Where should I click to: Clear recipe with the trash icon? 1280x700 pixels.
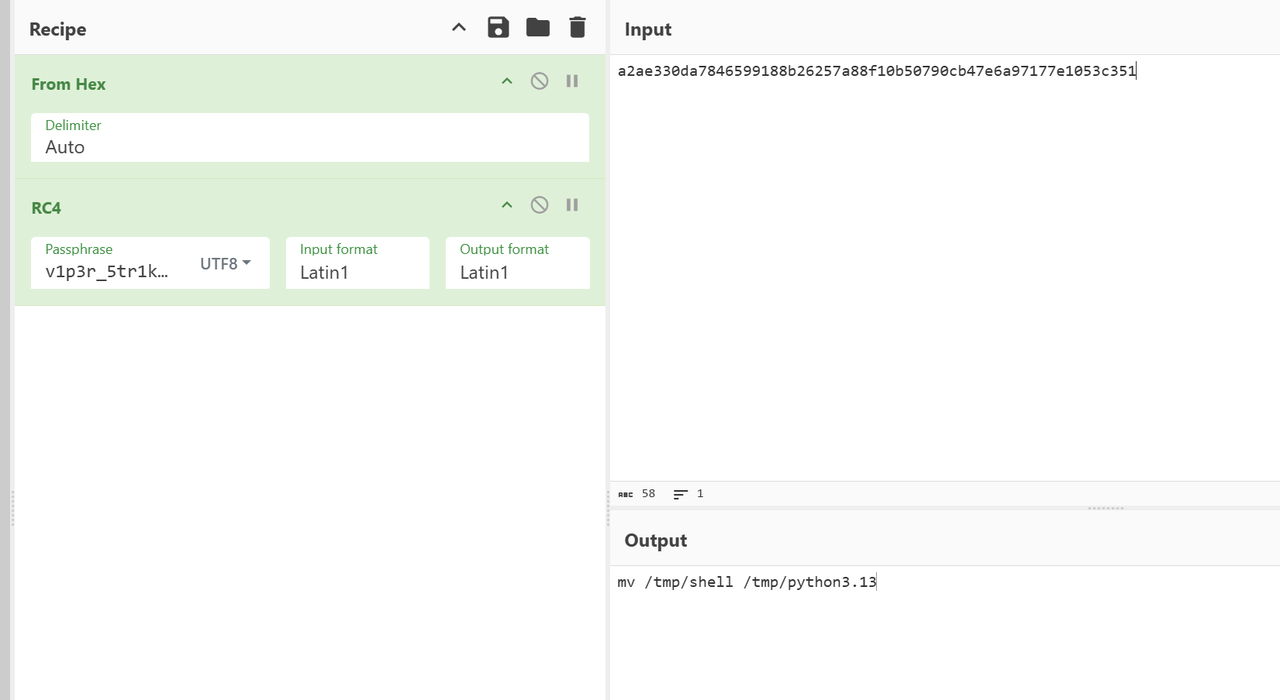[577, 28]
